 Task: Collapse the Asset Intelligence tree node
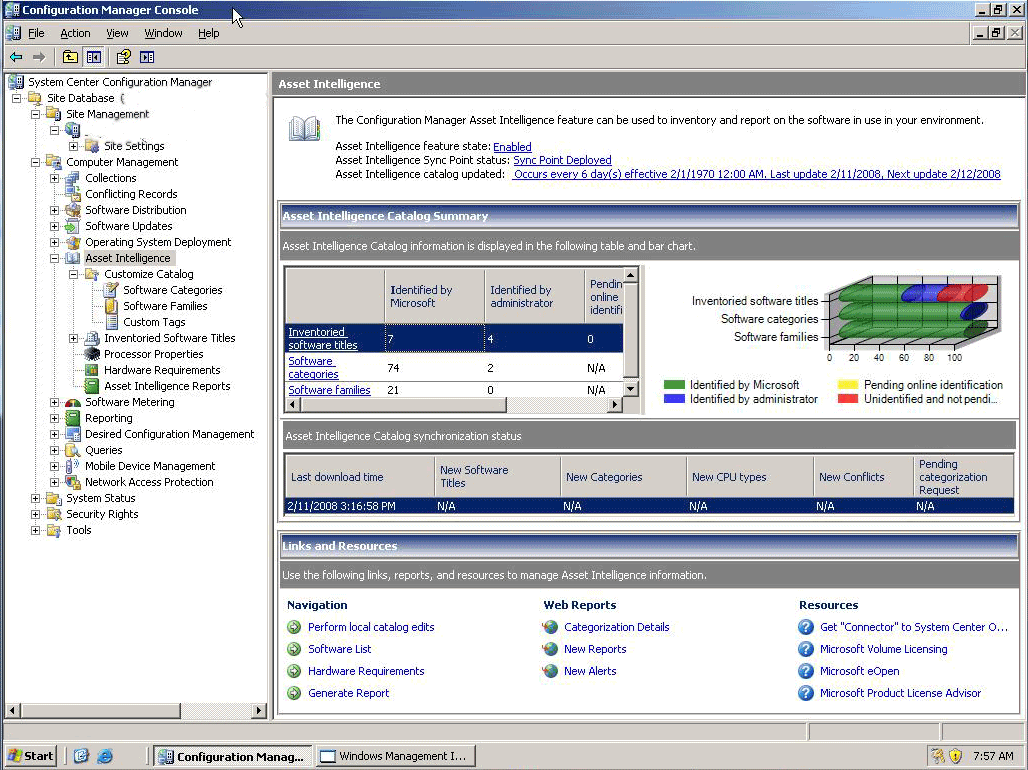pos(55,258)
